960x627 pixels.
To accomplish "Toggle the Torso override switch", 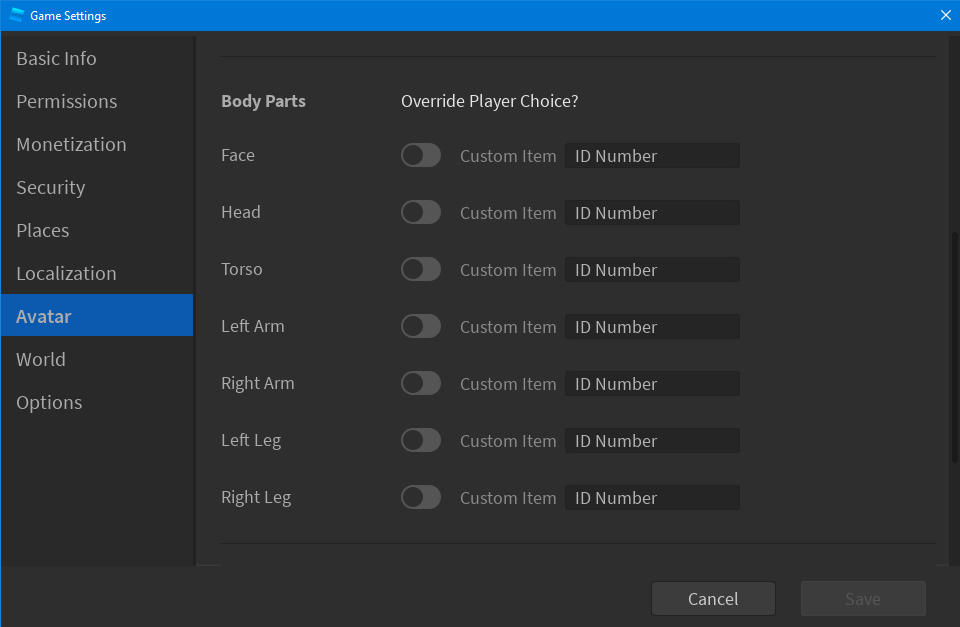I will coord(421,269).
